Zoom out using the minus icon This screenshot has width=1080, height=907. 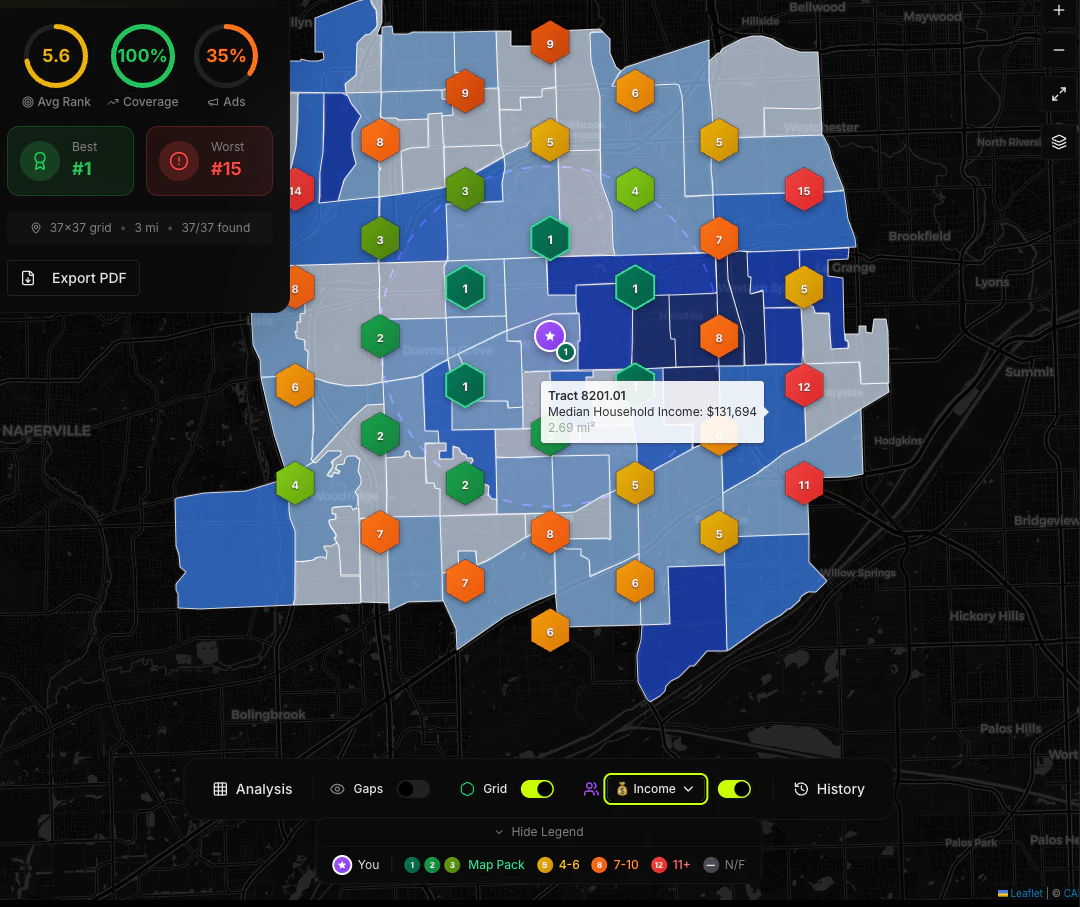[x=1059, y=50]
